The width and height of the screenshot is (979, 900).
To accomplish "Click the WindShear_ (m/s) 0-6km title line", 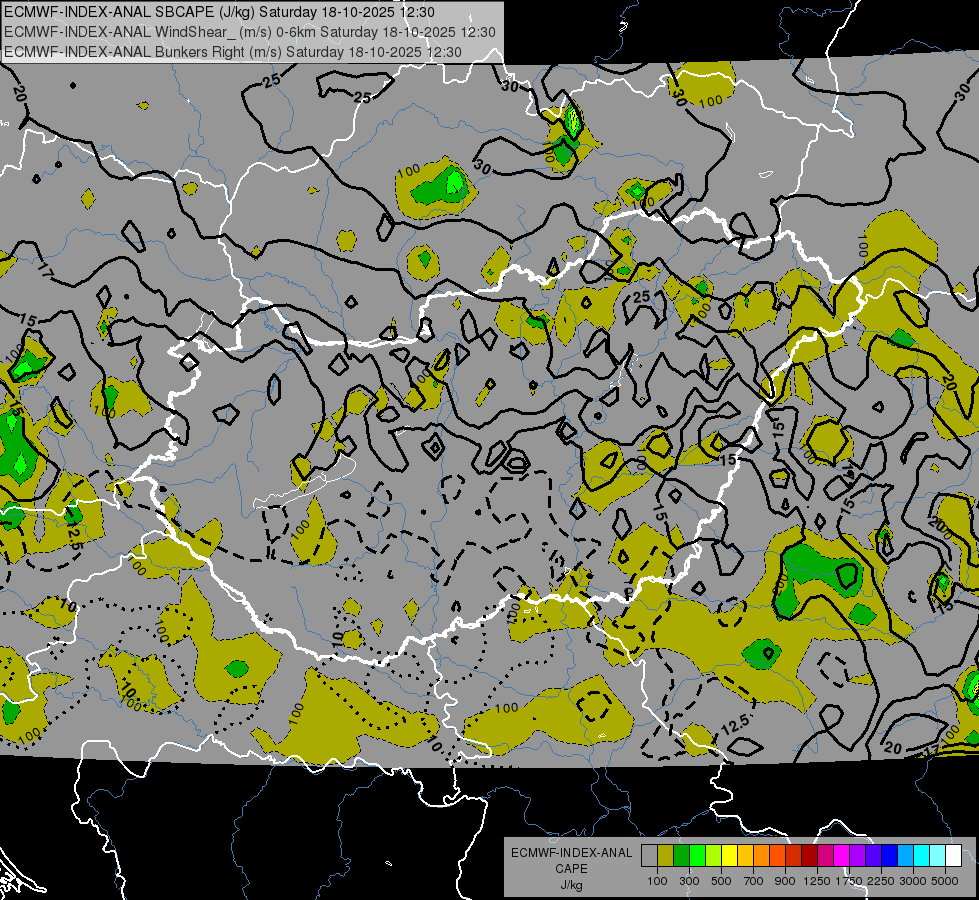I will coord(250,32).
